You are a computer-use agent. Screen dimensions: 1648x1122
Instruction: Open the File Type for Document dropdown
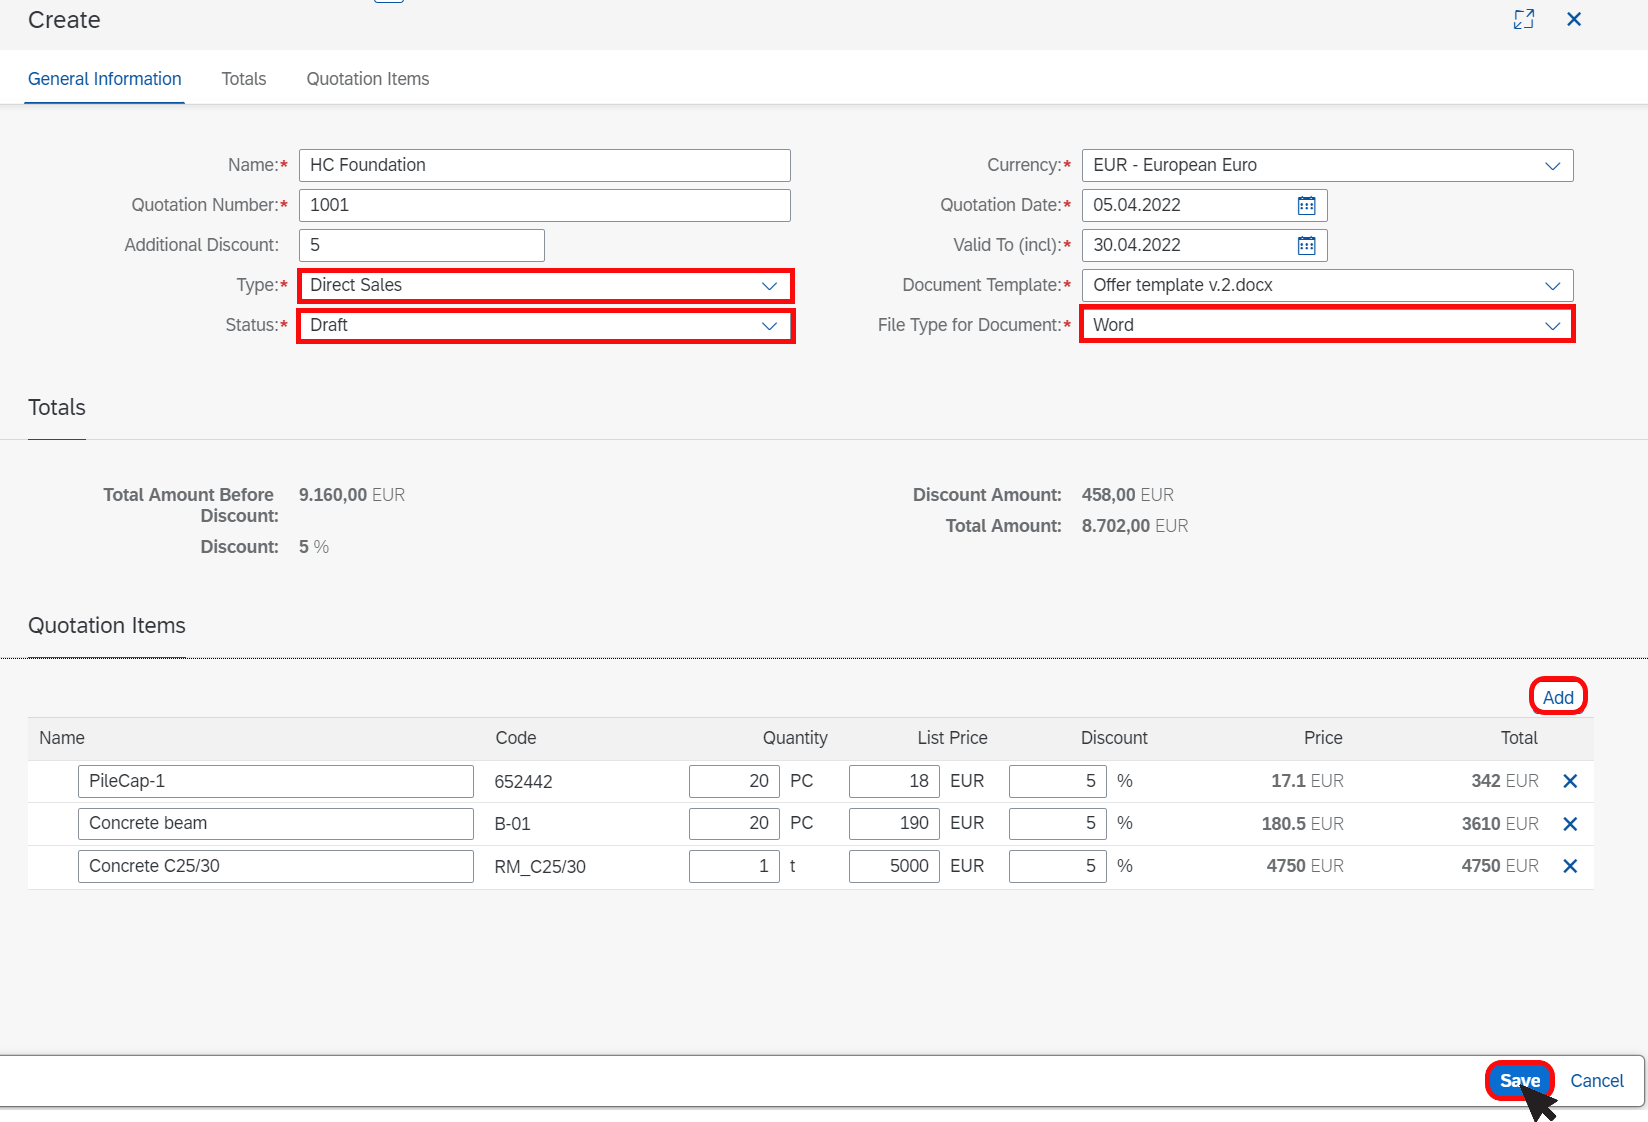pos(1552,326)
